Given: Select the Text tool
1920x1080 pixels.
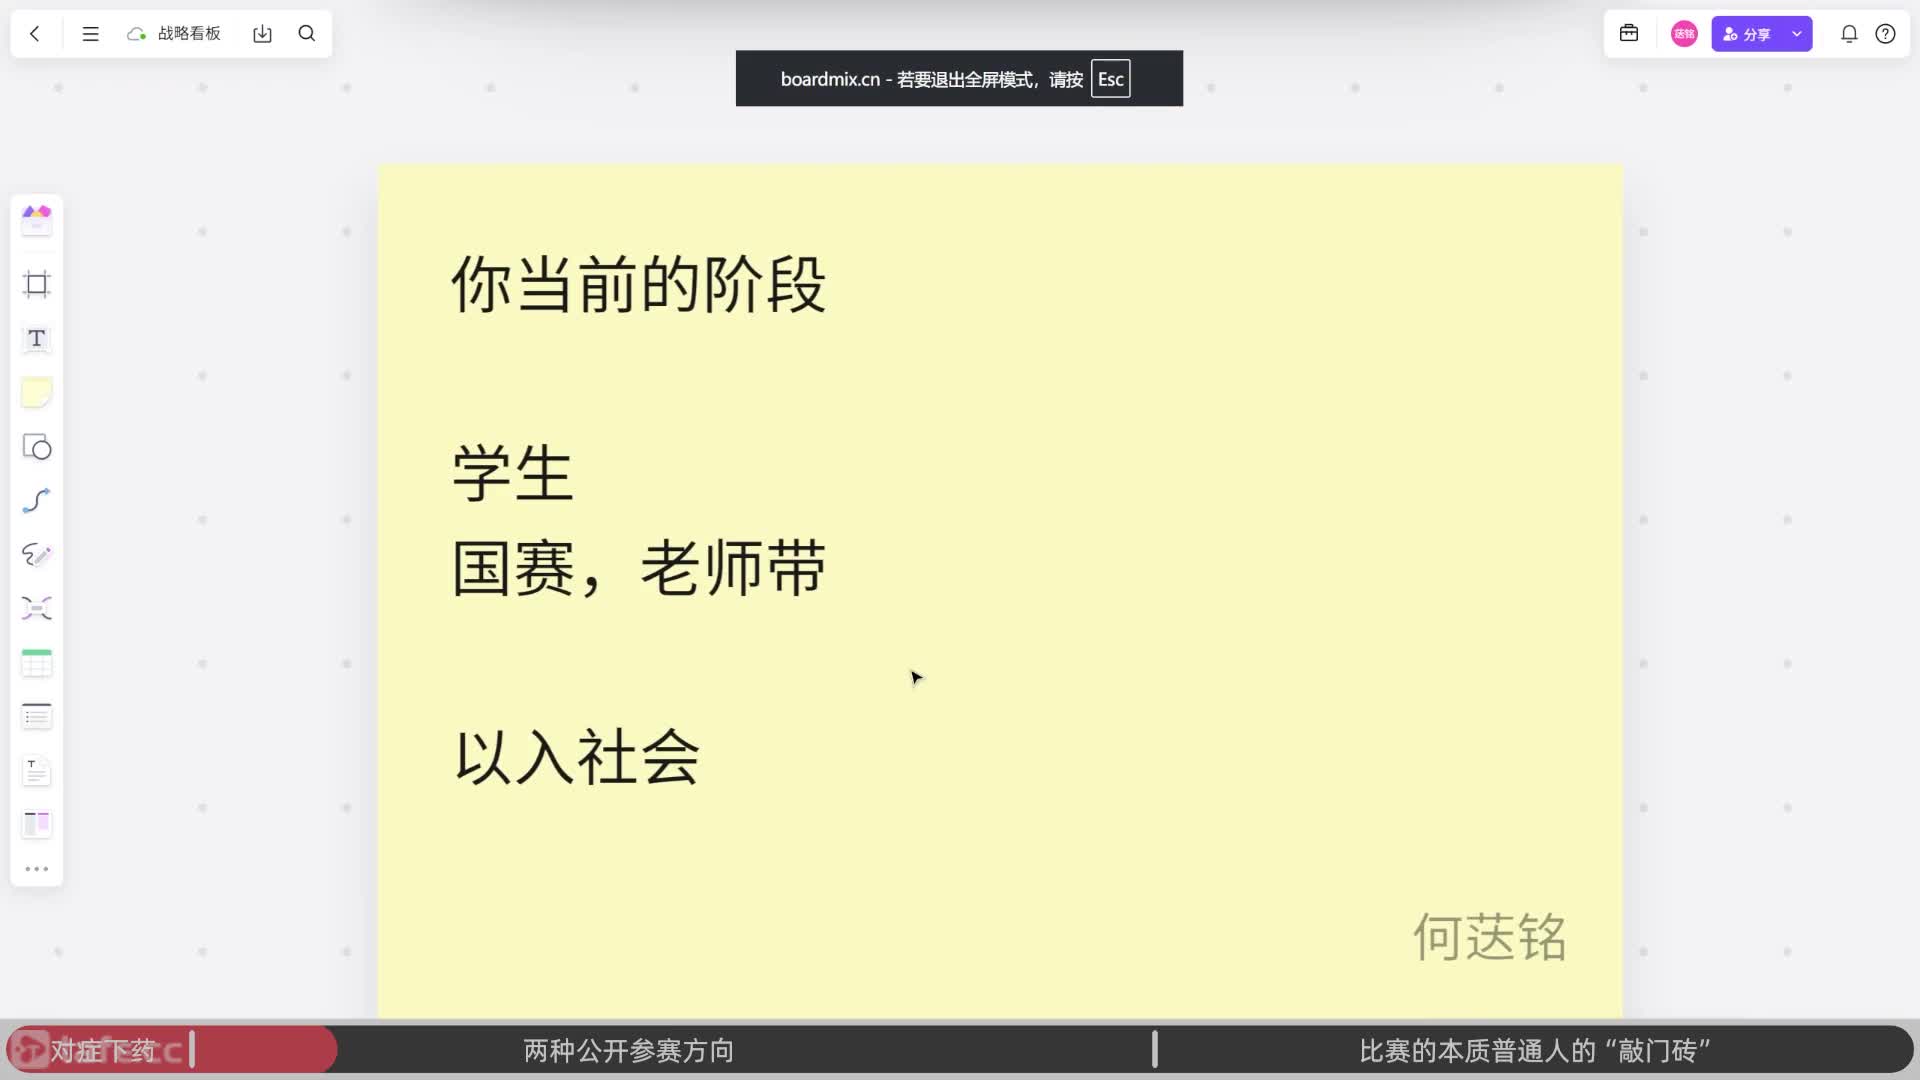Looking at the screenshot, I should point(37,339).
